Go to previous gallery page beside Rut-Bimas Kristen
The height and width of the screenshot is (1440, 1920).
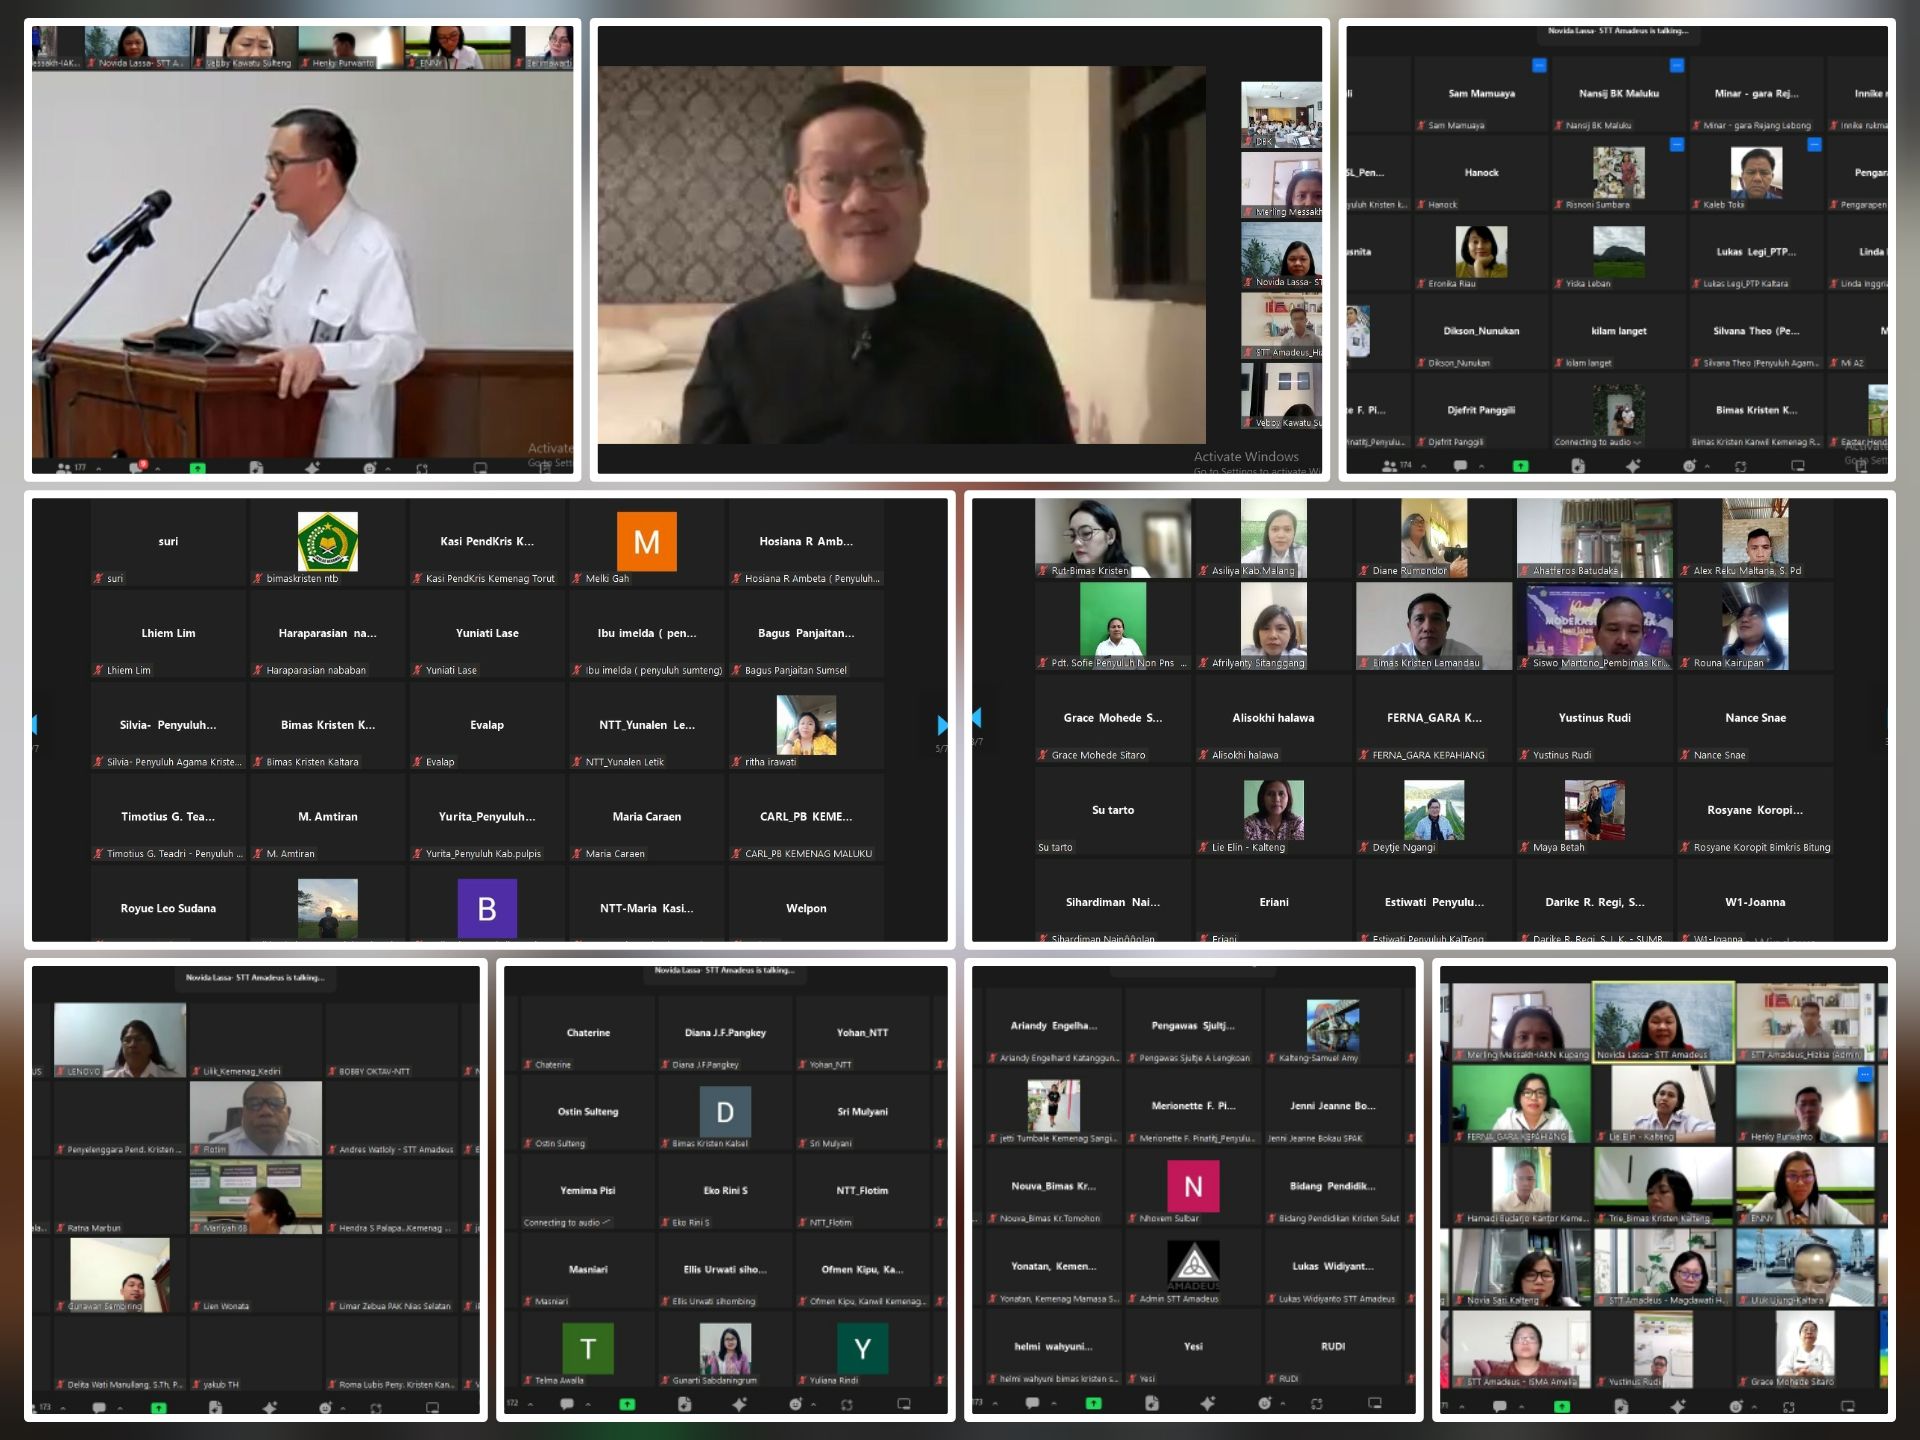click(x=977, y=717)
